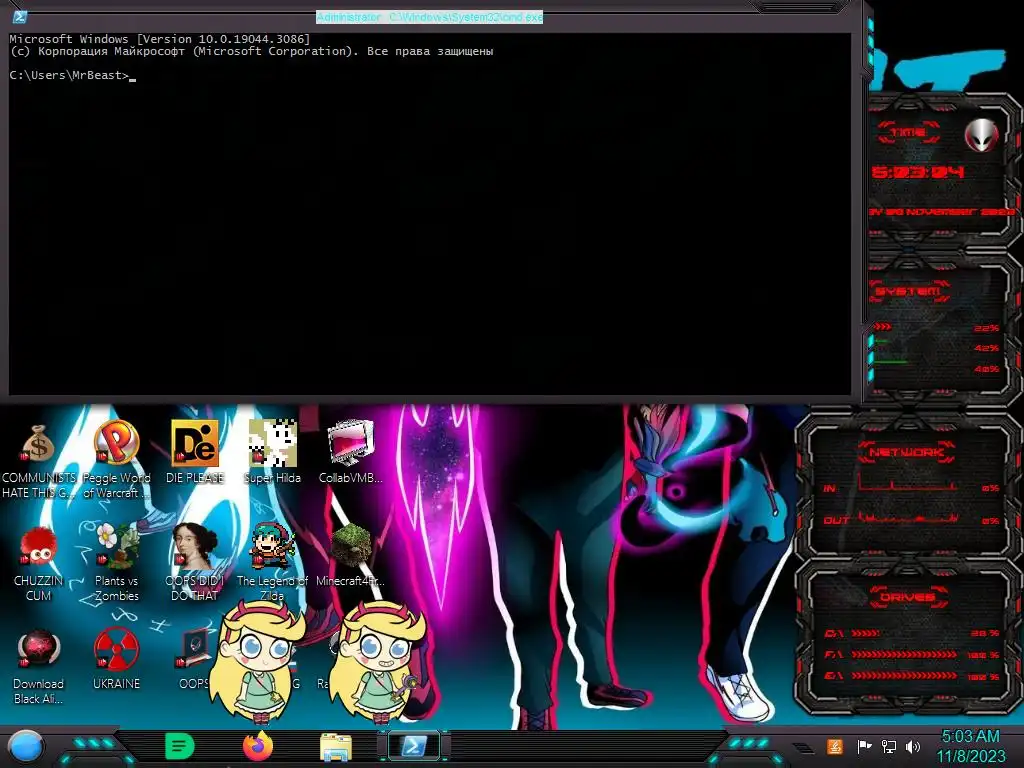
Task: Click the DRIVES widget header
Action: click(x=908, y=597)
